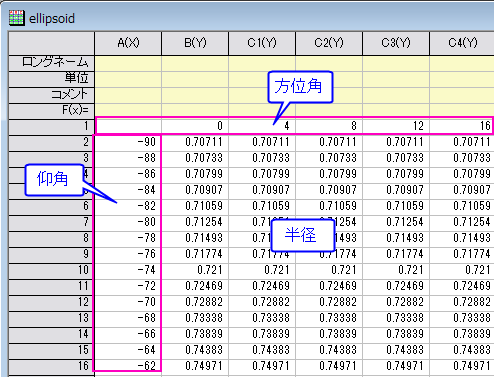Select column header C2(Y)
Image resolution: width=494 pixels, height=377 pixels.
pyautogui.click(x=329, y=43)
